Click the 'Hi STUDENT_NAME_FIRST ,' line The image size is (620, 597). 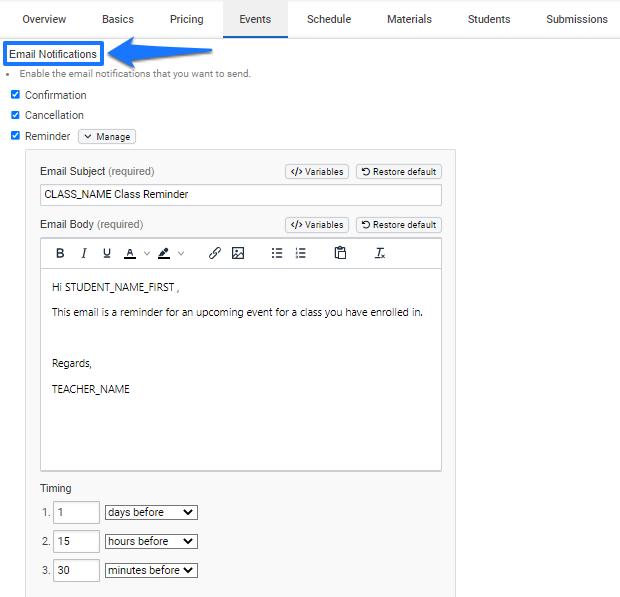click(x=115, y=287)
